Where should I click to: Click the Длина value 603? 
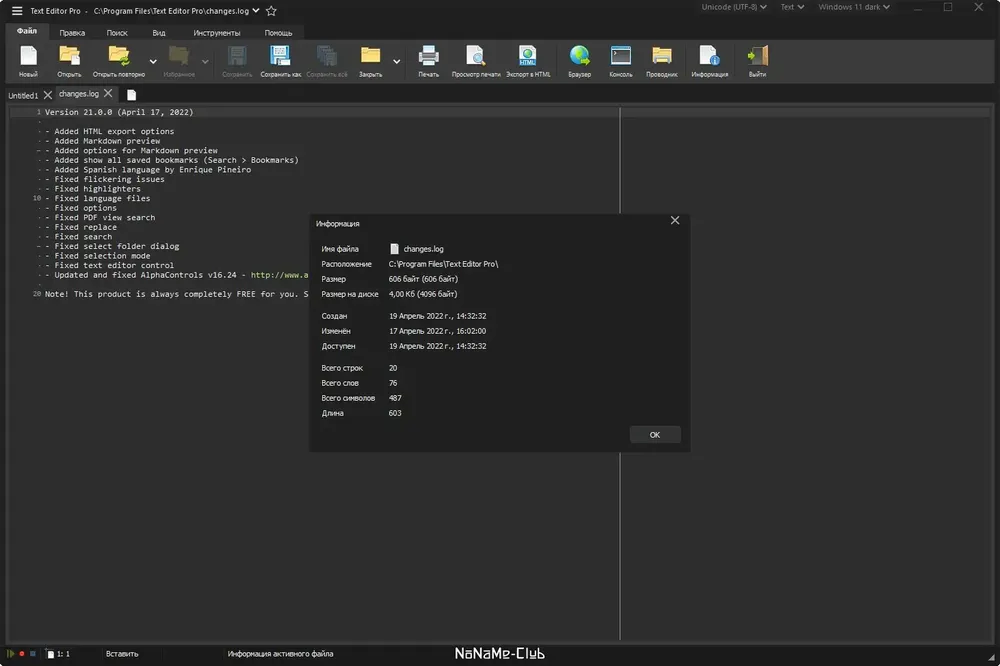[x=395, y=413]
